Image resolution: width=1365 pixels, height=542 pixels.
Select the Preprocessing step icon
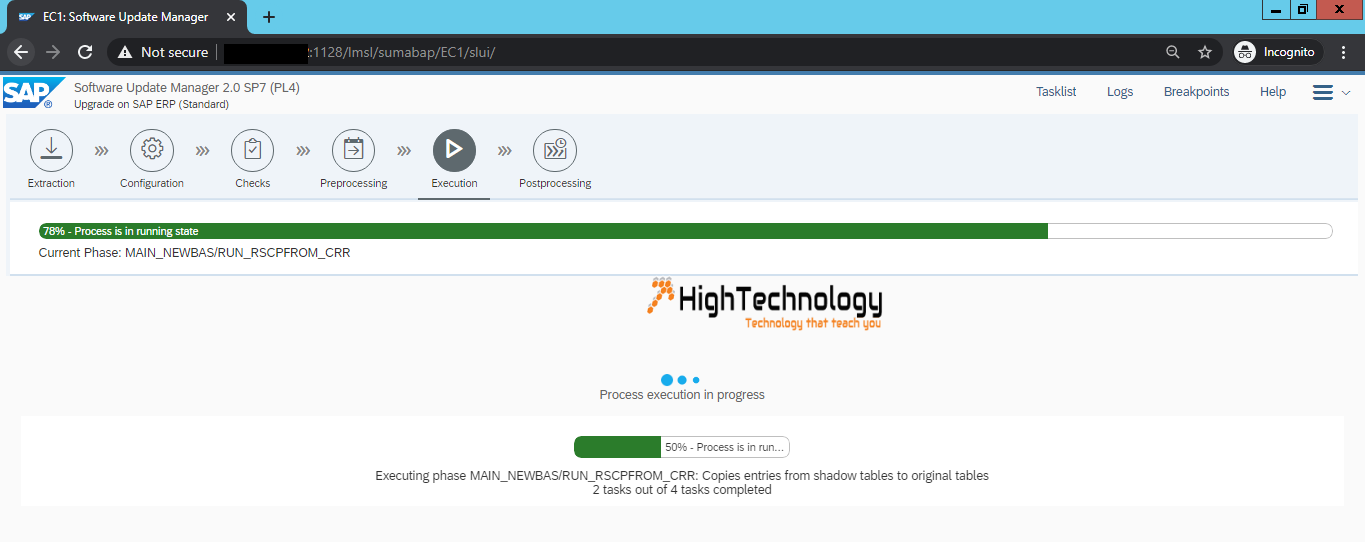tap(354, 150)
